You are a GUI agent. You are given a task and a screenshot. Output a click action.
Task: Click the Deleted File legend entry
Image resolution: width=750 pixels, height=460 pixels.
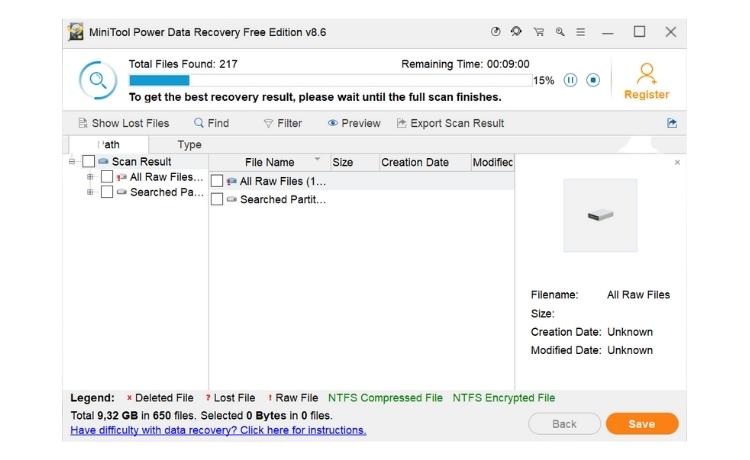click(160, 398)
